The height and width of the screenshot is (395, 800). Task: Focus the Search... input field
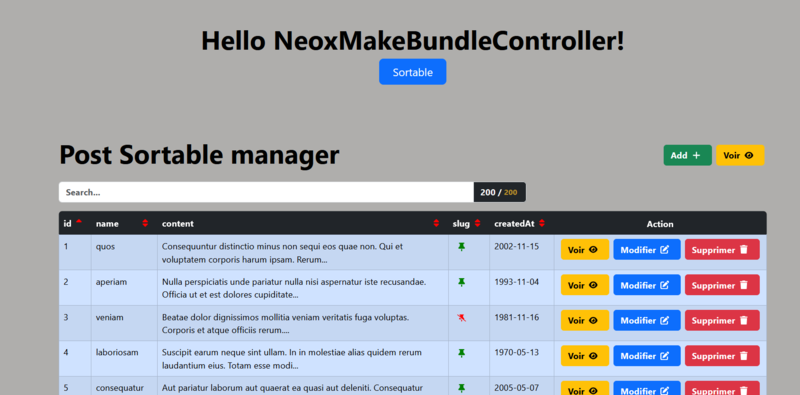click(x=266, y=192)
